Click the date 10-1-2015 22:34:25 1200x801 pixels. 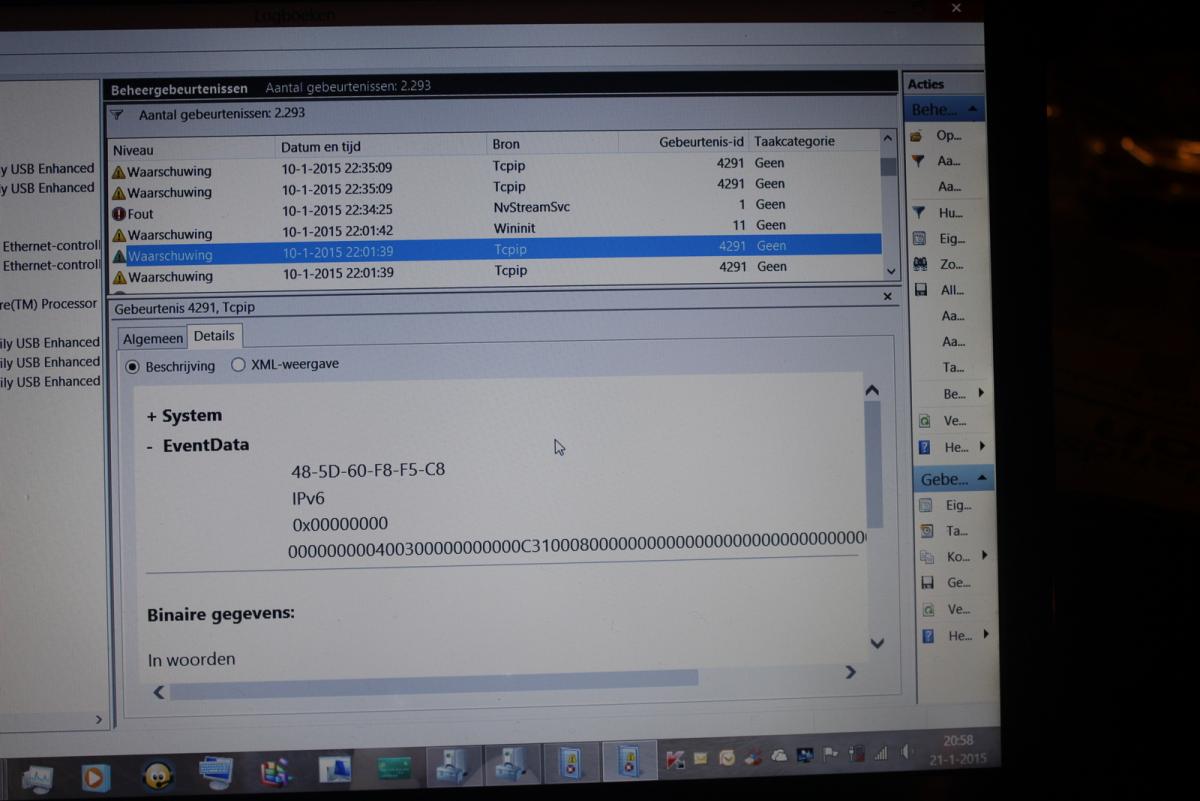pos(337,211)
